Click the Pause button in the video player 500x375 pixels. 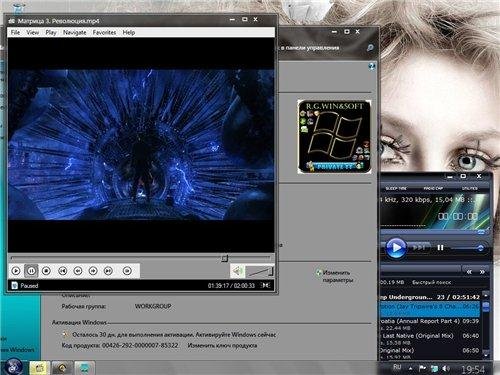(x=31, y=271)
